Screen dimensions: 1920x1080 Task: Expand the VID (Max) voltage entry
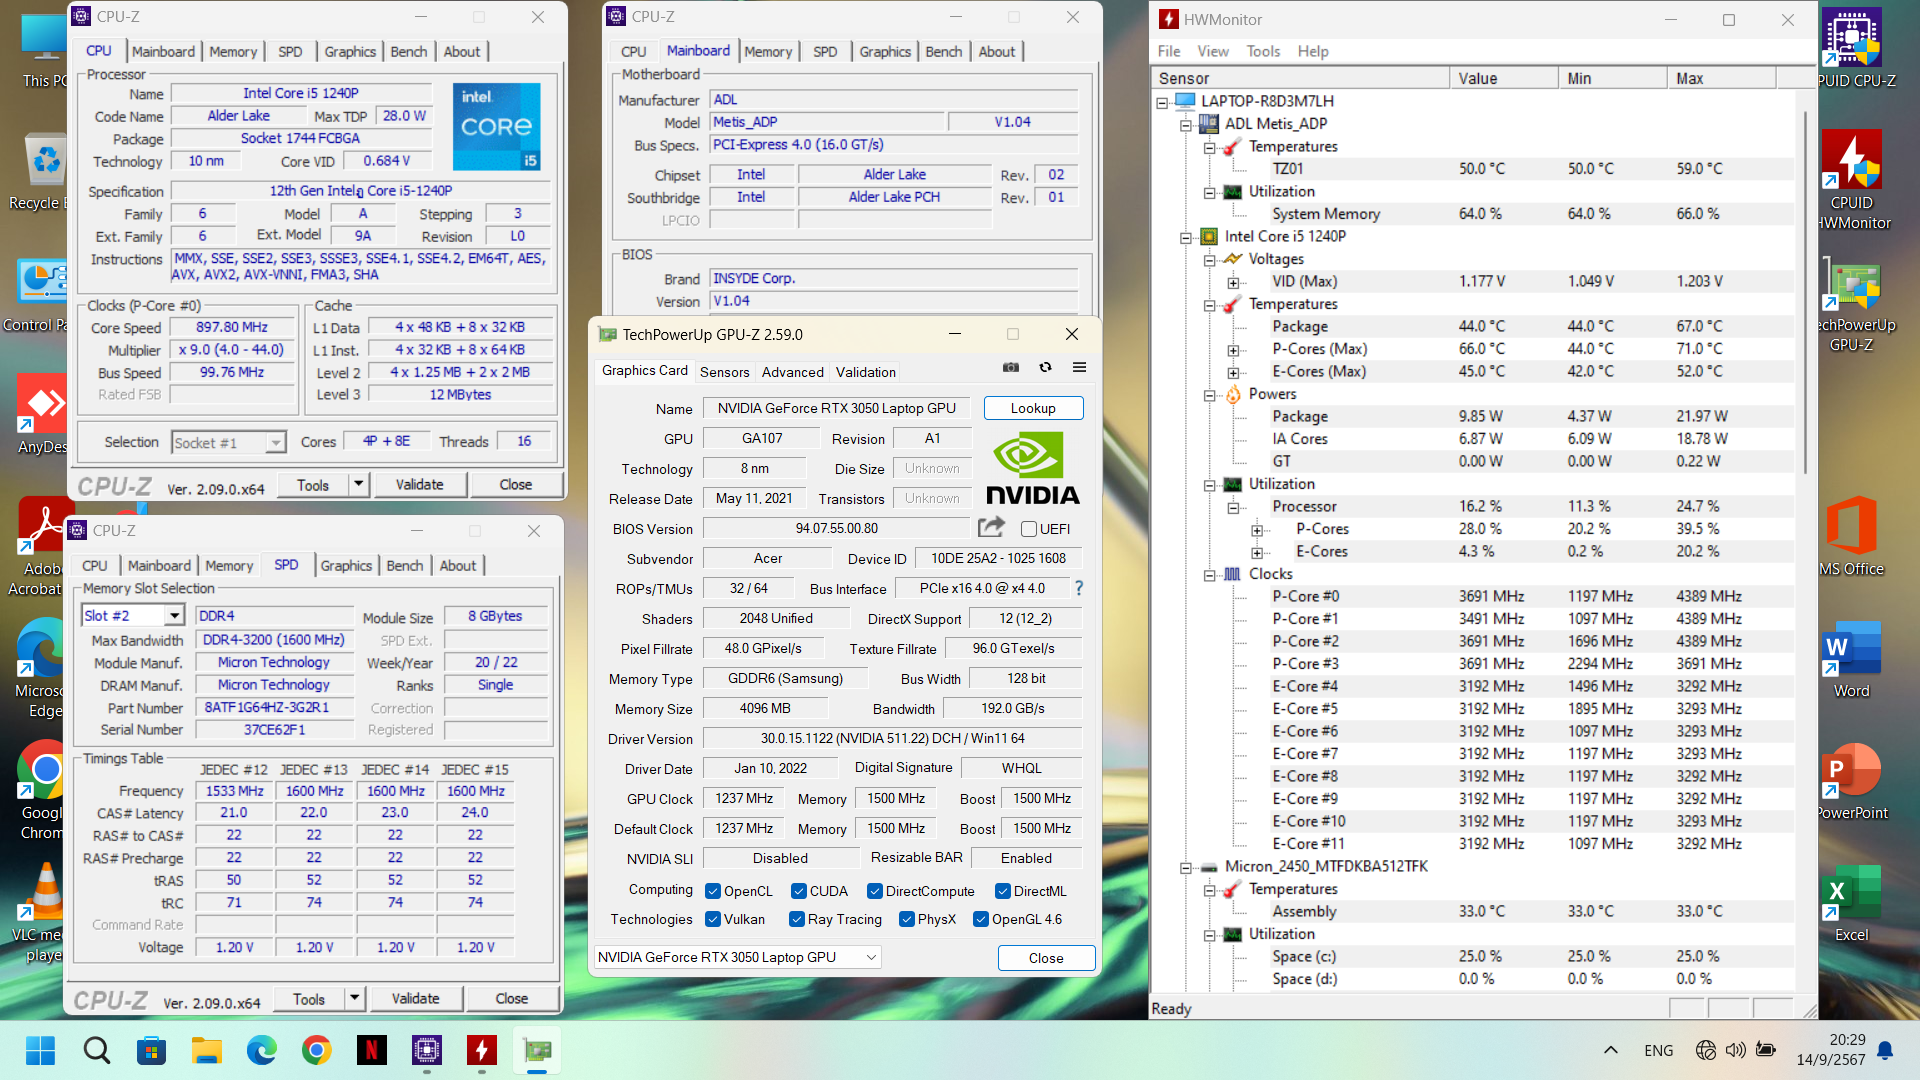click(1234, 282)
